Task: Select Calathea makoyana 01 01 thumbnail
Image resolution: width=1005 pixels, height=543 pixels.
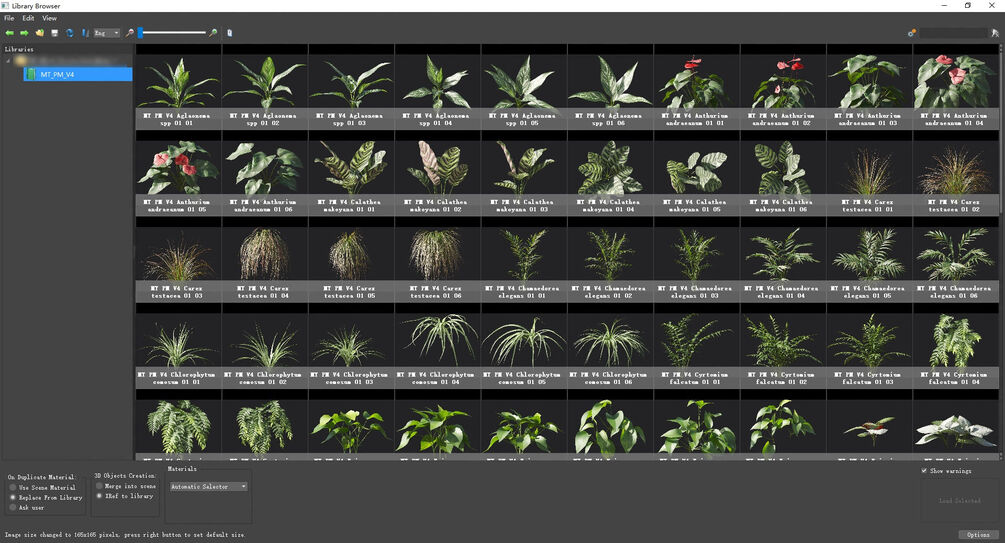Action: (351, 173)
